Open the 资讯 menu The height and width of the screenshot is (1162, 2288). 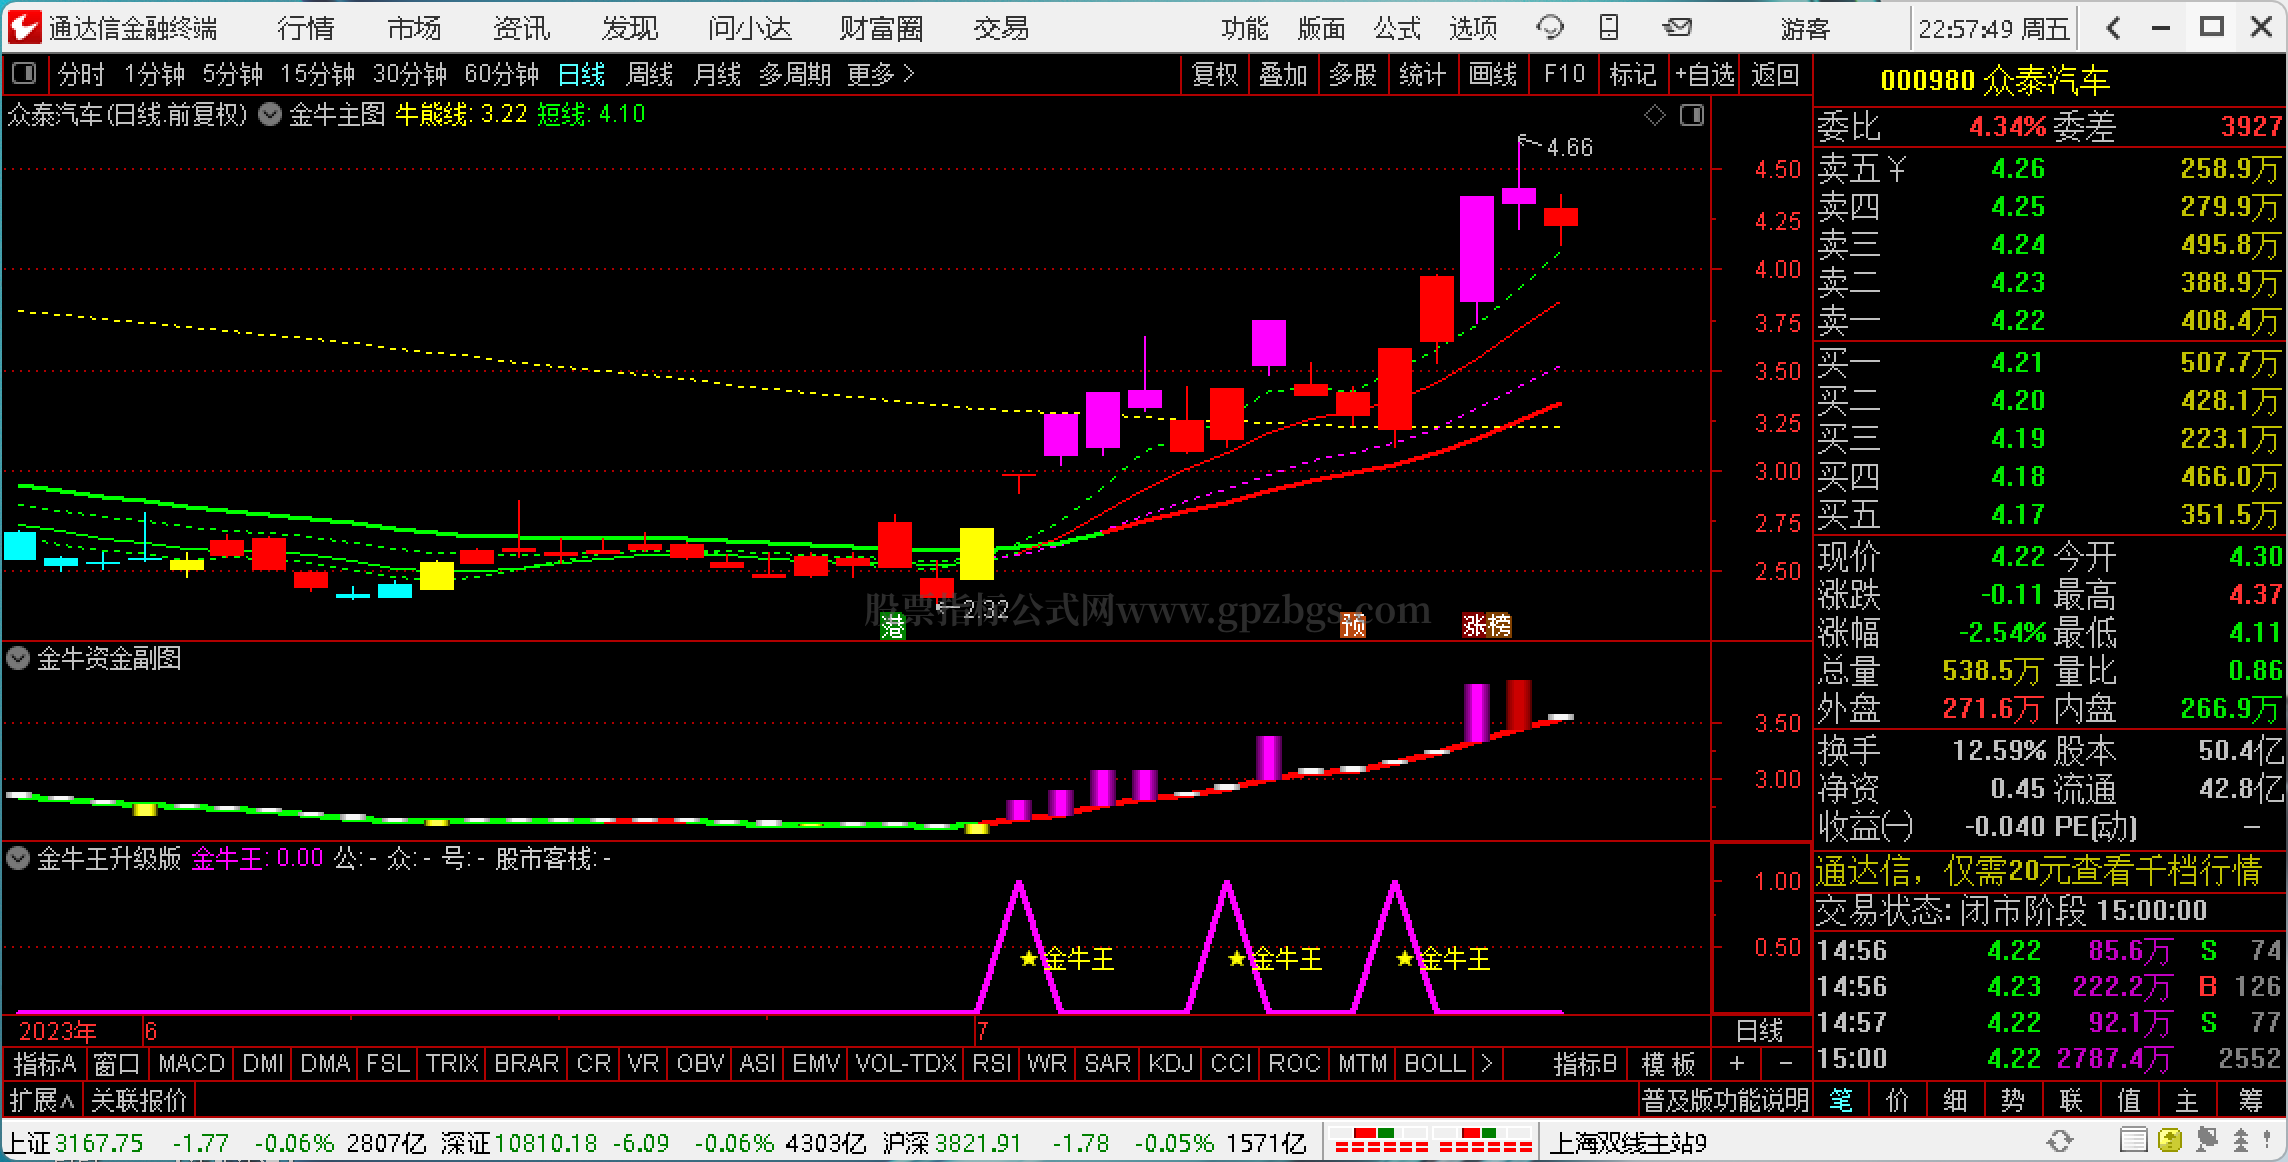coord(522,28)
